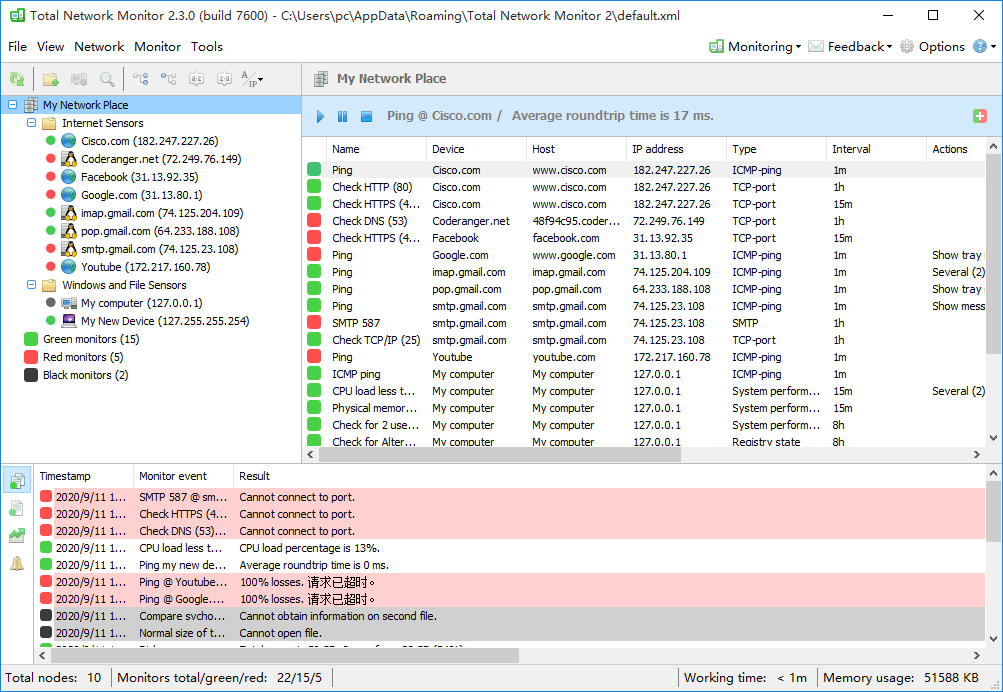Click the My Network Place header icon
Viewport: 1003px width, 692px height.
(320, 79)
